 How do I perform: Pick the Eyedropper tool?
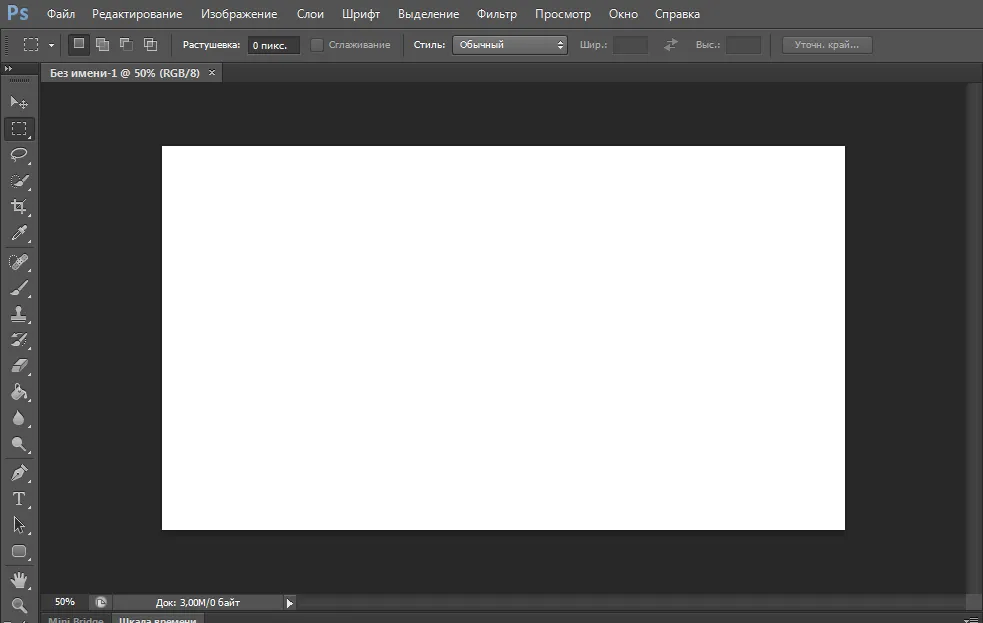coord(19,234)
